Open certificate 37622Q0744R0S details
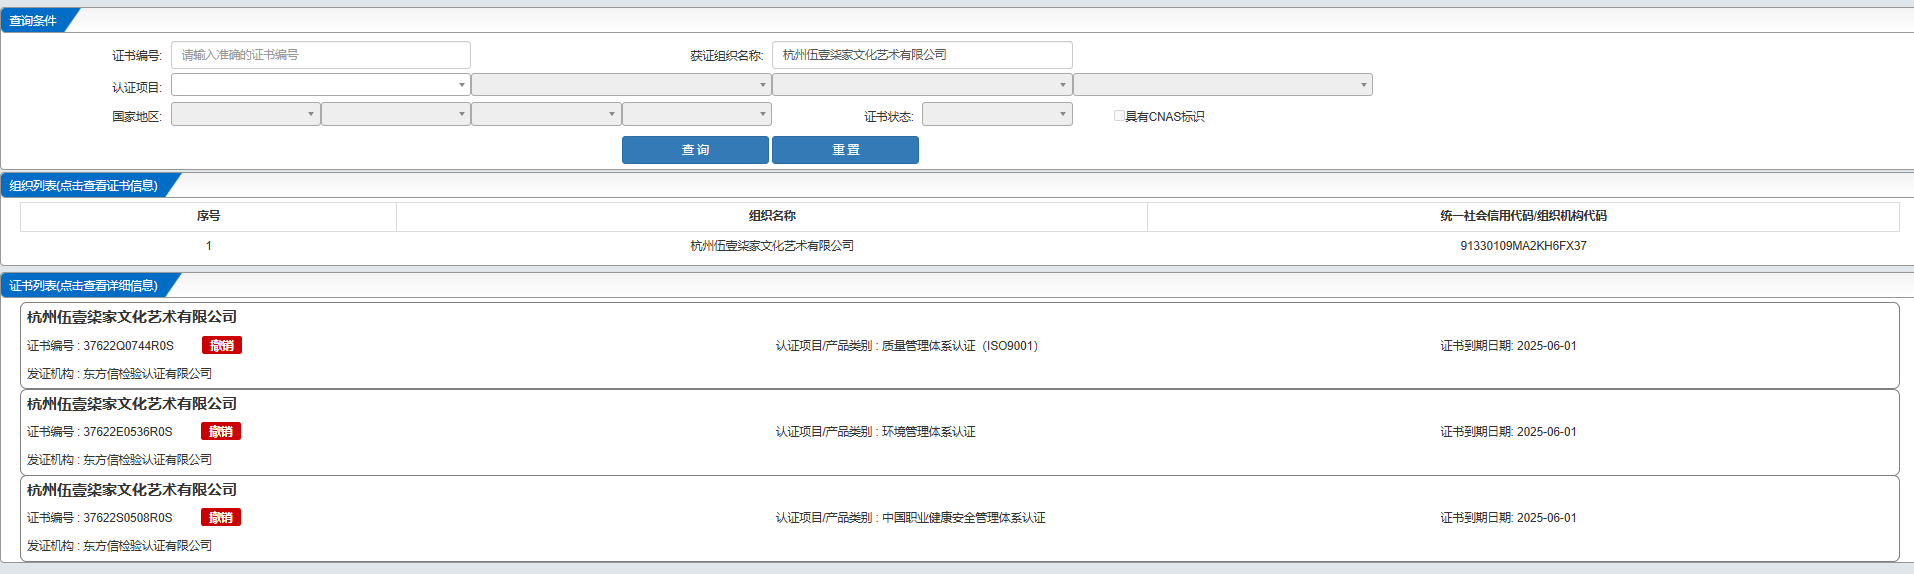Image resolution: width=1914 pixels, height=574 pixels. click(959, 346)
